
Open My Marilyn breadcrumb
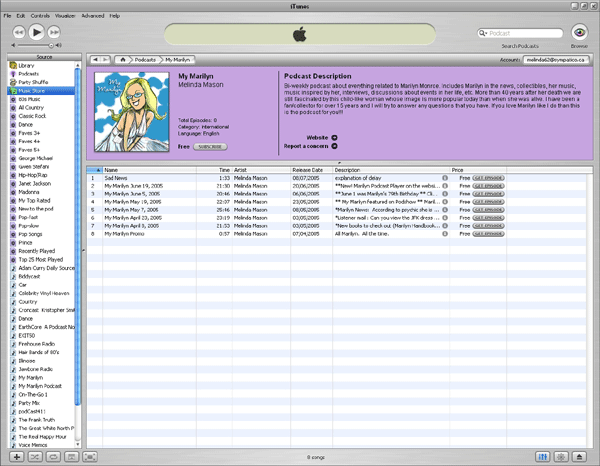click(x=178, y=60)
